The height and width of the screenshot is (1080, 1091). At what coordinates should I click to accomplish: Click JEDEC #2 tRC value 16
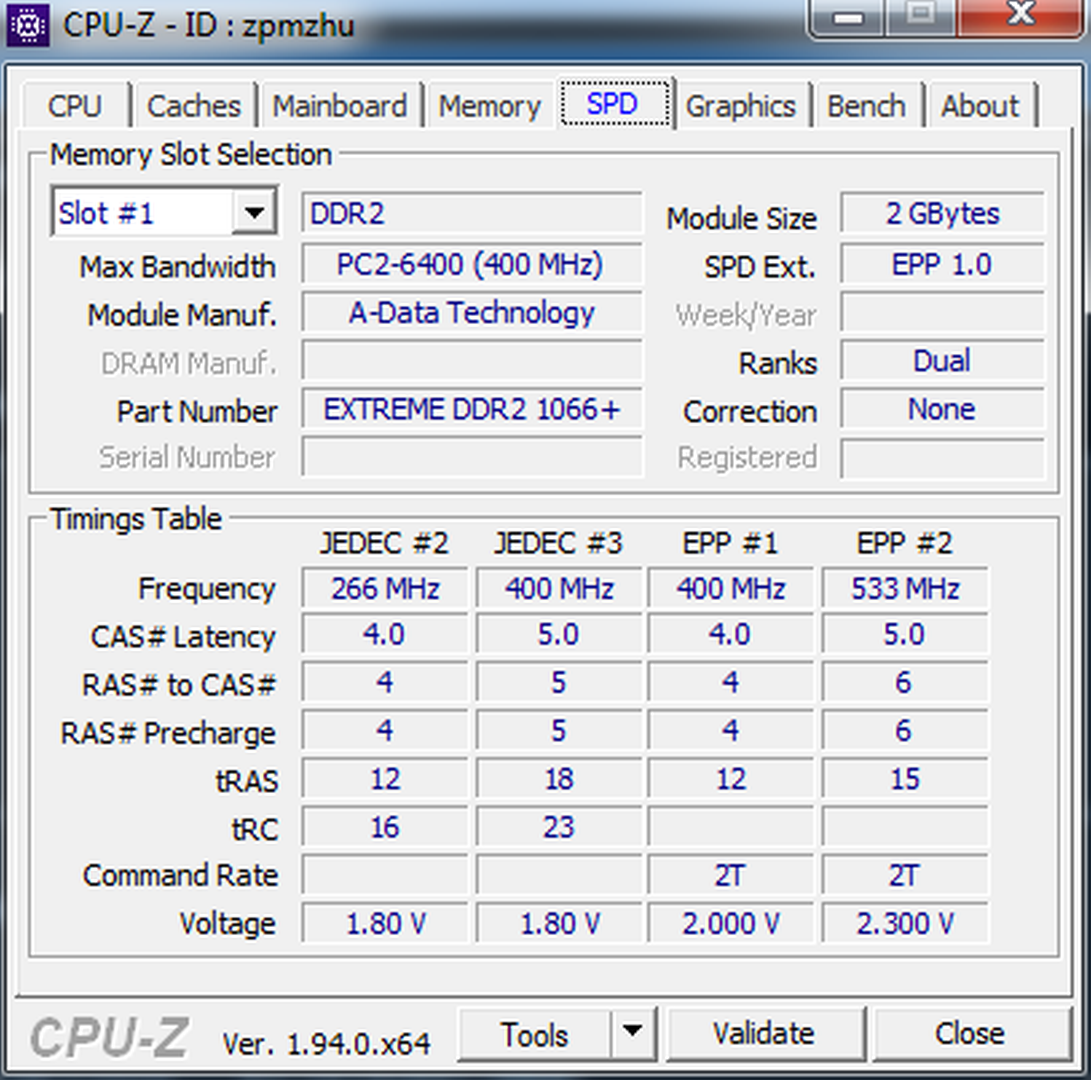tap(385, 827)
